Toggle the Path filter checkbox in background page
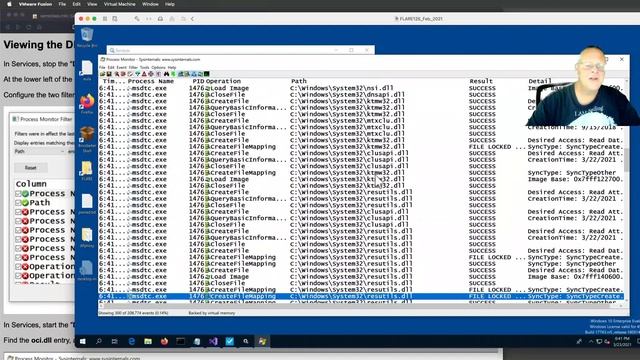 click(x=18, y=202)
